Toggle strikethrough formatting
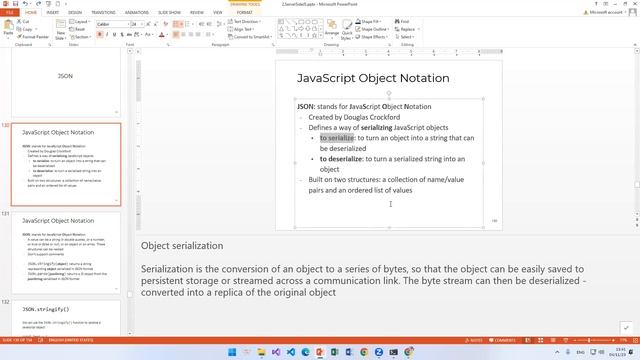This screenshot has width=640, height=360. point(129,35)
